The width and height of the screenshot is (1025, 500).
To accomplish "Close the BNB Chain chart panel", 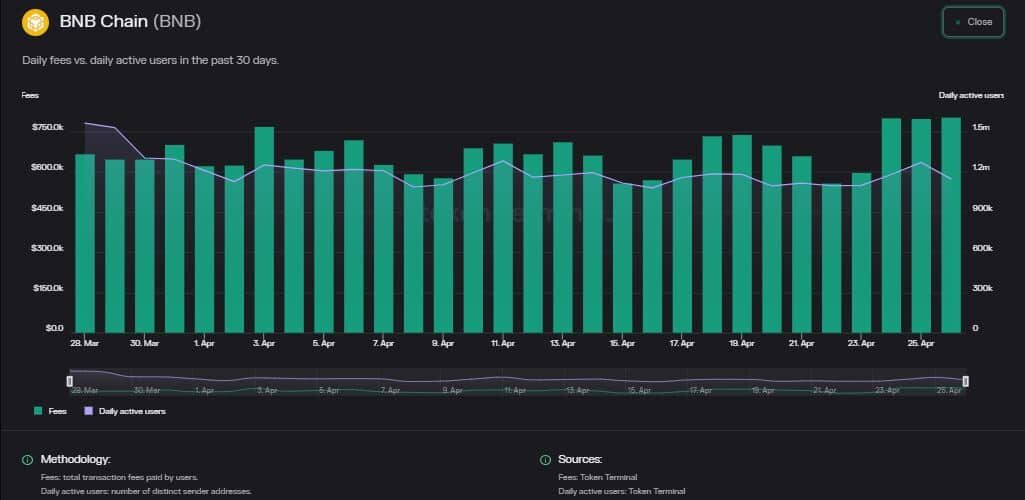I will pos(973,22).
